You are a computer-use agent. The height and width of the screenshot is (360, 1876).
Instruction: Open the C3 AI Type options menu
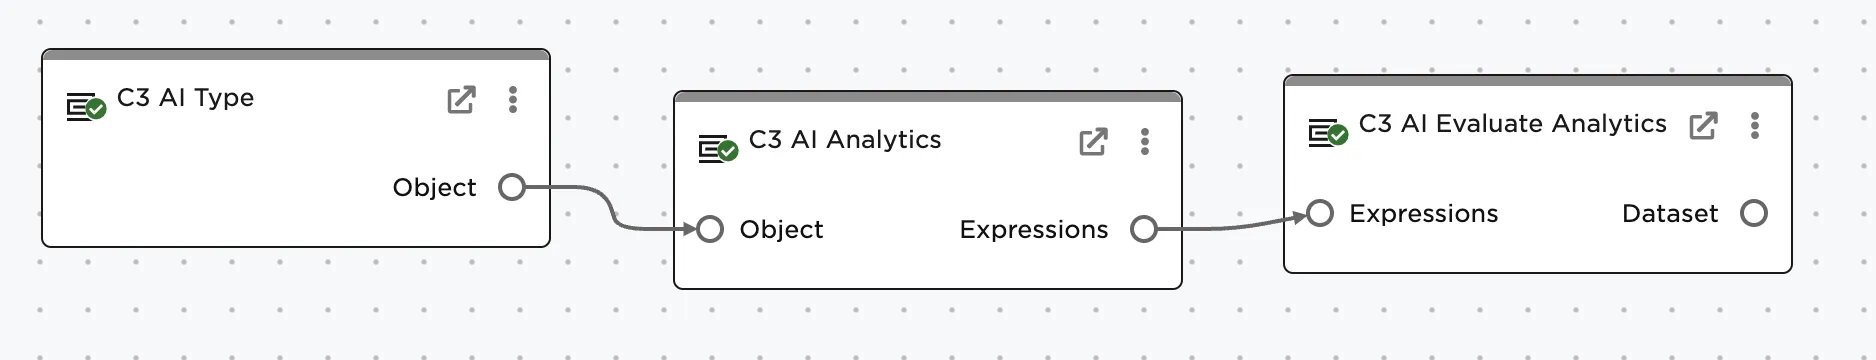513,99
